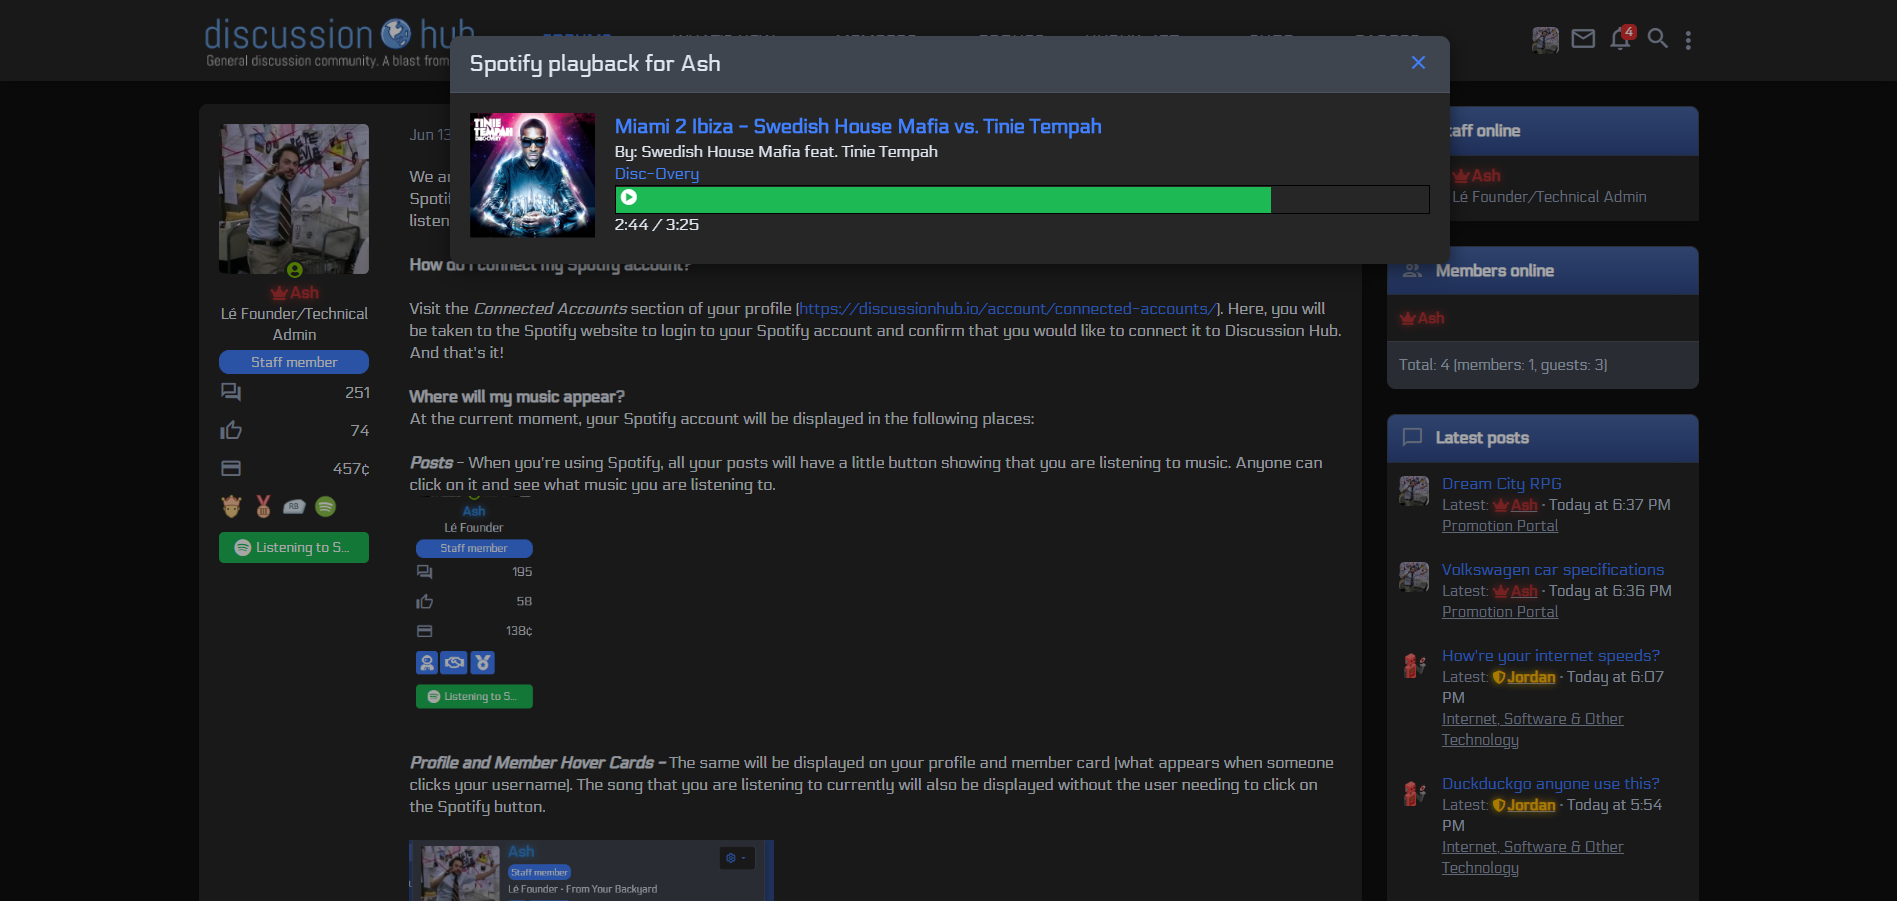Click the avatar beside Volkswagen car specifications
The height and width of the screenshot is (901, 1897).
coord(1414,577)
